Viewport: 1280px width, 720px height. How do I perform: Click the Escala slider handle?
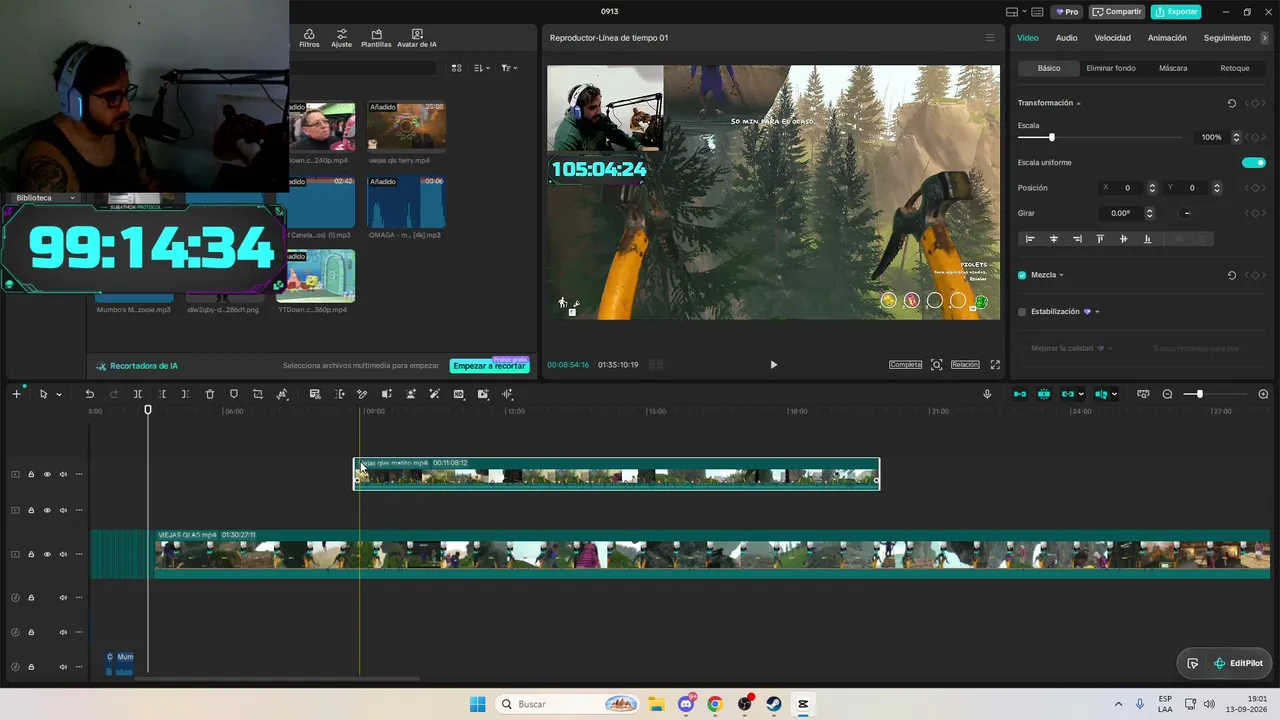click(x=1051, y=137)
